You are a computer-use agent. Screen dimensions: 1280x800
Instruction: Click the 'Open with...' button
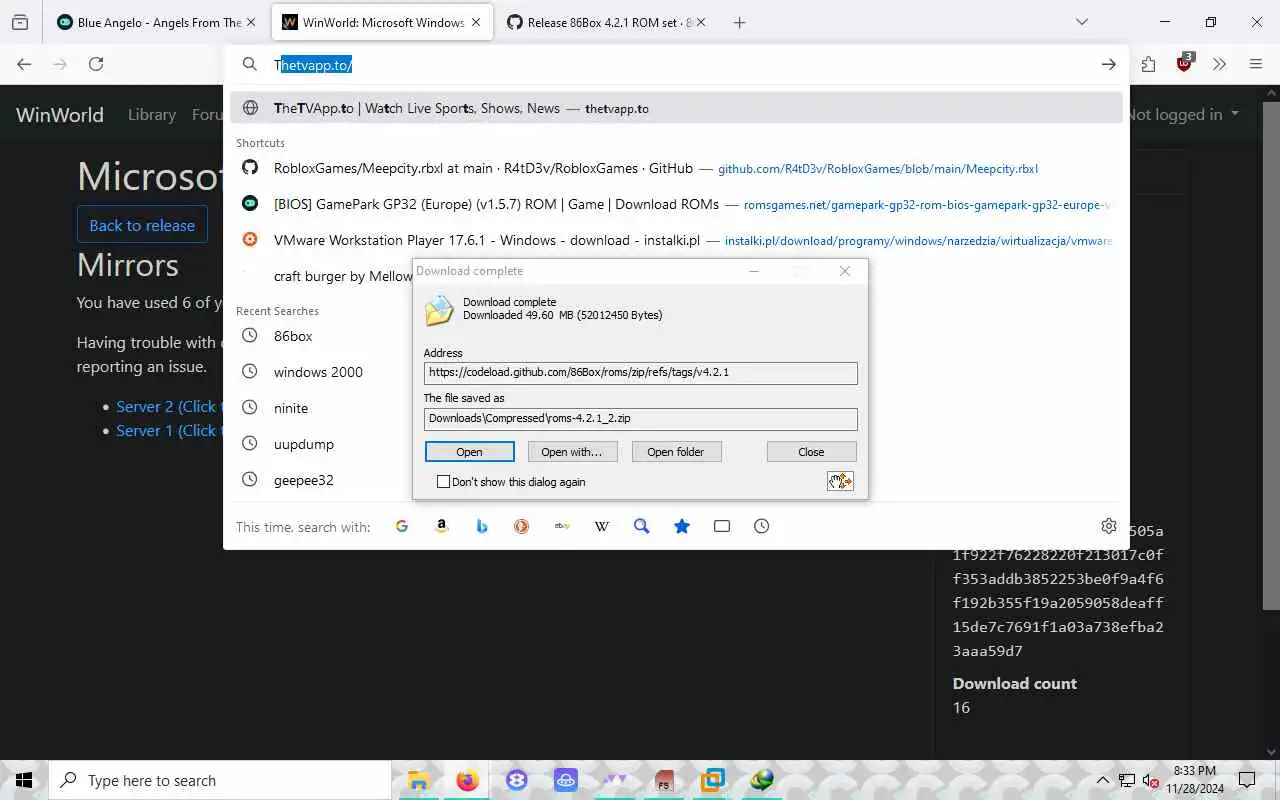coord(571,452)
